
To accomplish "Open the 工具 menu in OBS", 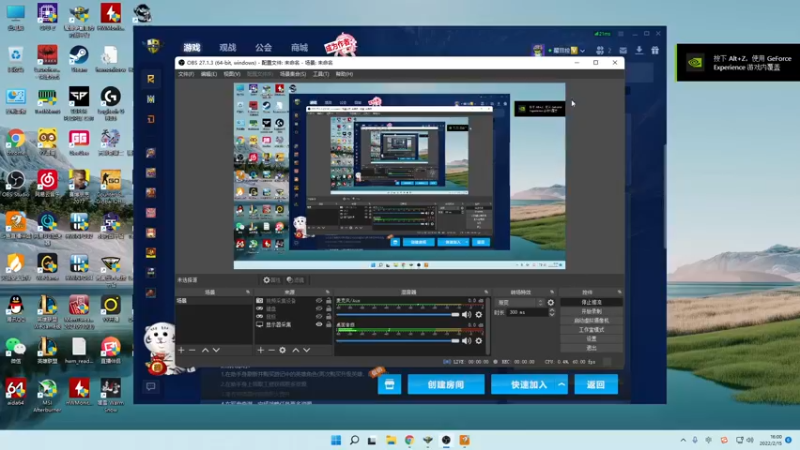I will point(320,74).
